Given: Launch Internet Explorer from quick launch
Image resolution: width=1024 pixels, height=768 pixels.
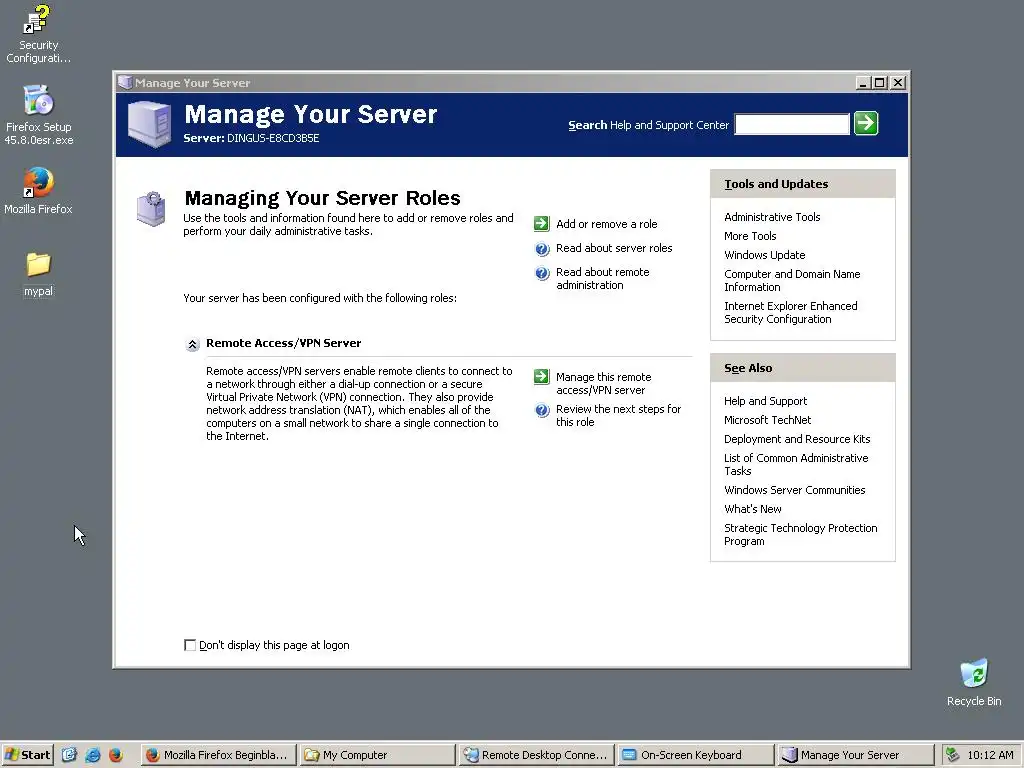Looking at the screenshot, I should tap(93, 755).
